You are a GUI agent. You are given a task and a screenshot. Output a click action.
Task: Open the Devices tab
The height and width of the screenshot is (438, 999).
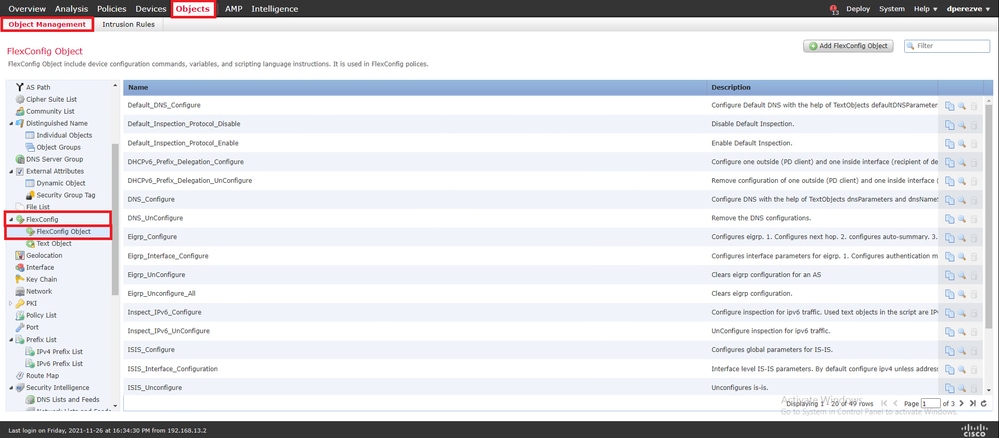coord(151,9)
